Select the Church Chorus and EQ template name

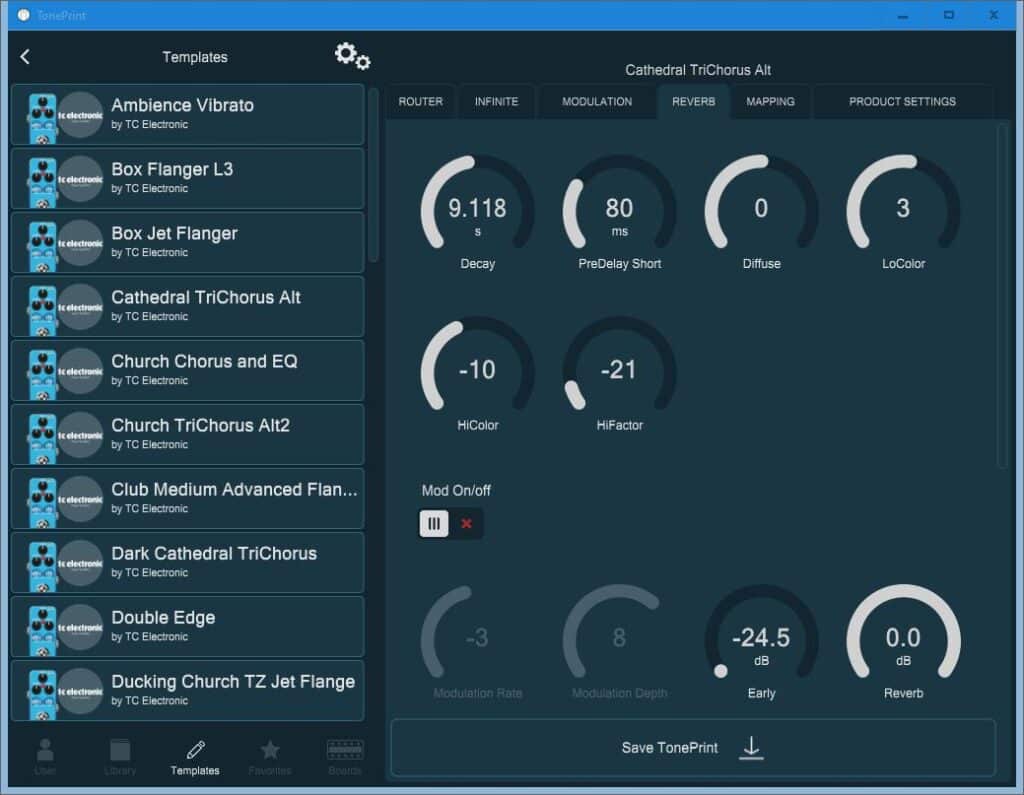[204, 361]
